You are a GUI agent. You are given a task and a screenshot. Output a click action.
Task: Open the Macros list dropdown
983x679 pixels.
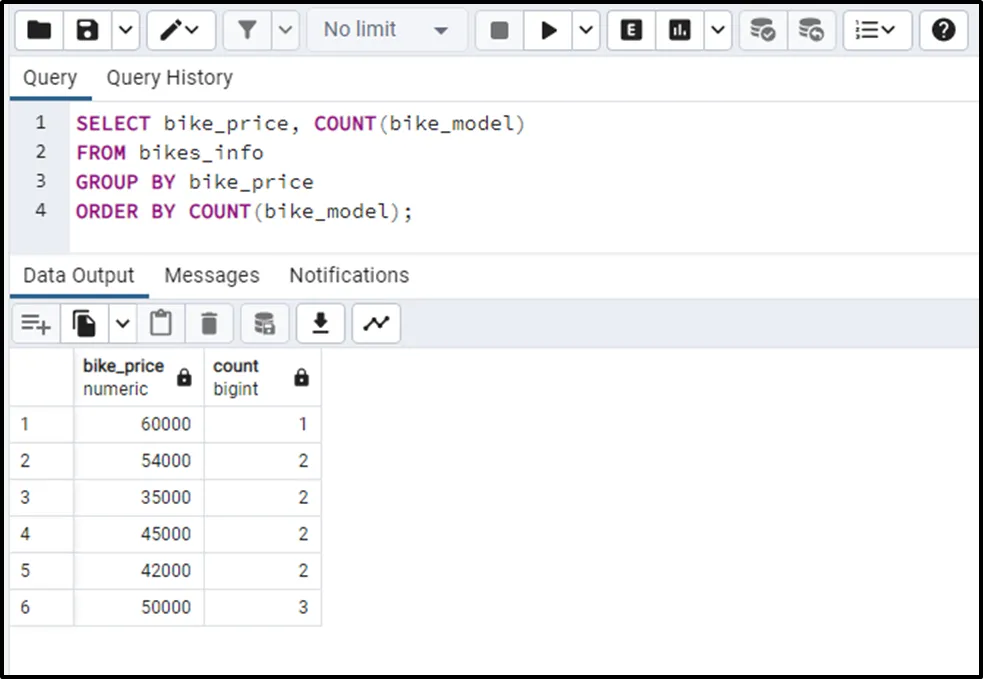tap(877, 30)
